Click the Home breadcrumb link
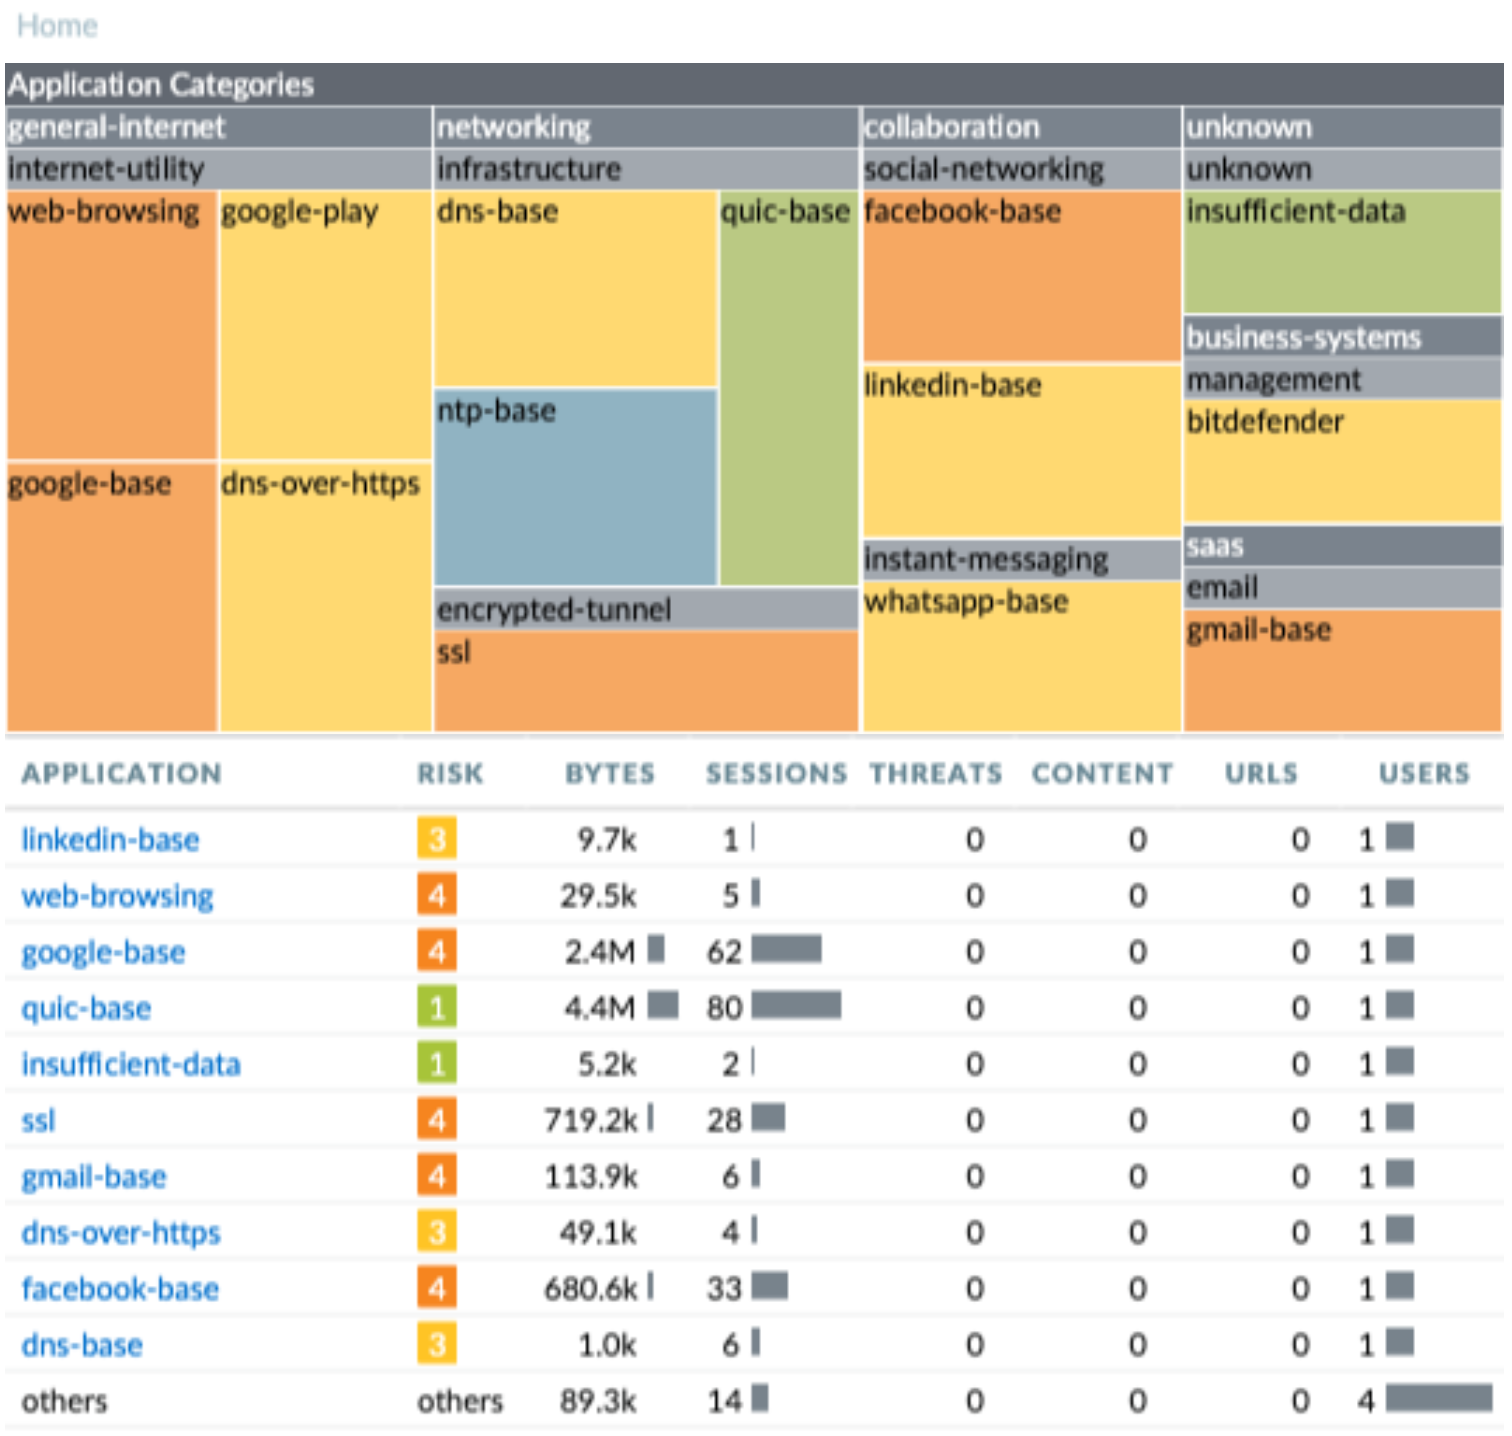 click(57, 26)
